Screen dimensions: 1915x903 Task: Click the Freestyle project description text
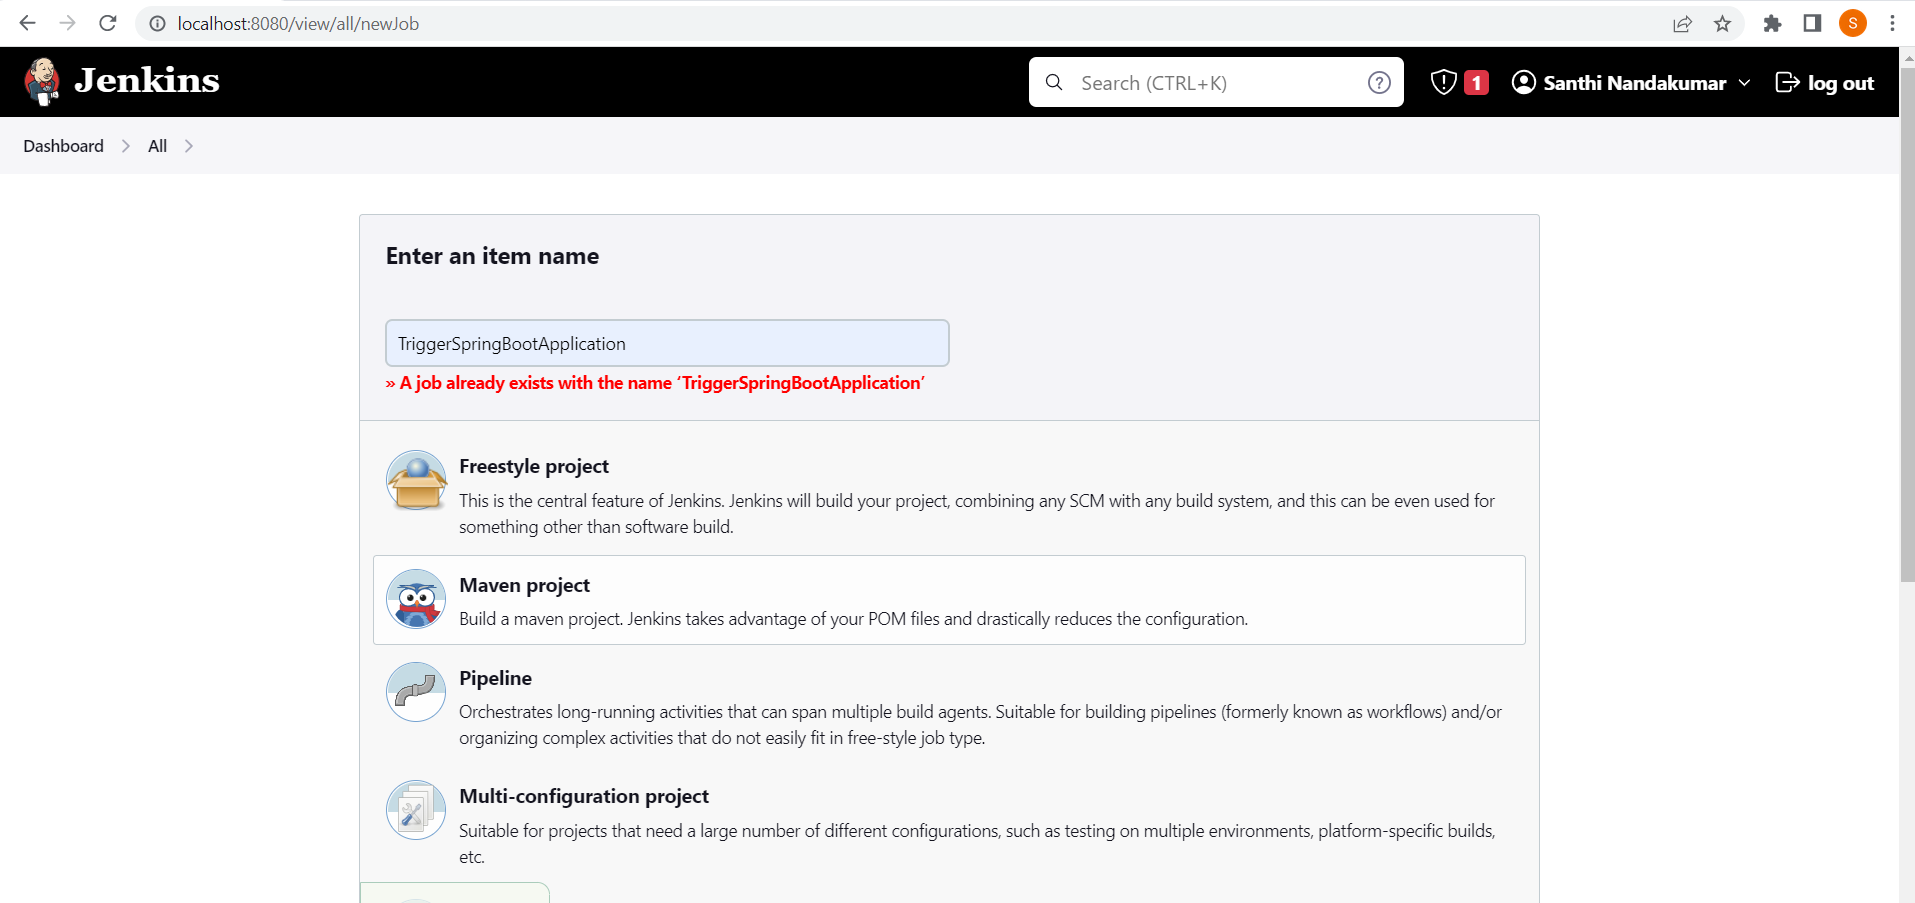point(977,514)
